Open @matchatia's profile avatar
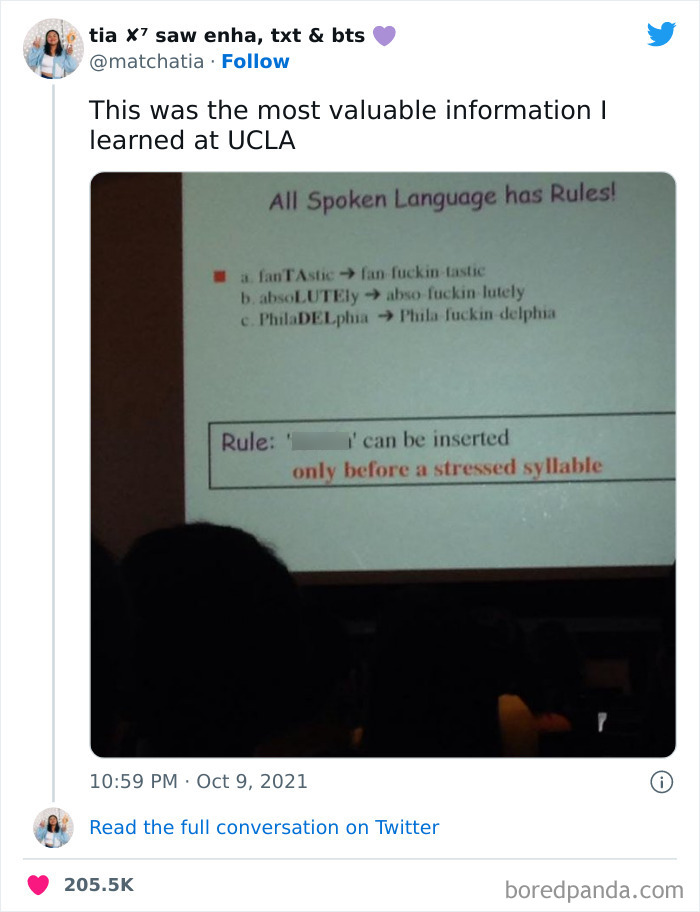The width and height of the screenshot is (700, 912). coord(53,46)
